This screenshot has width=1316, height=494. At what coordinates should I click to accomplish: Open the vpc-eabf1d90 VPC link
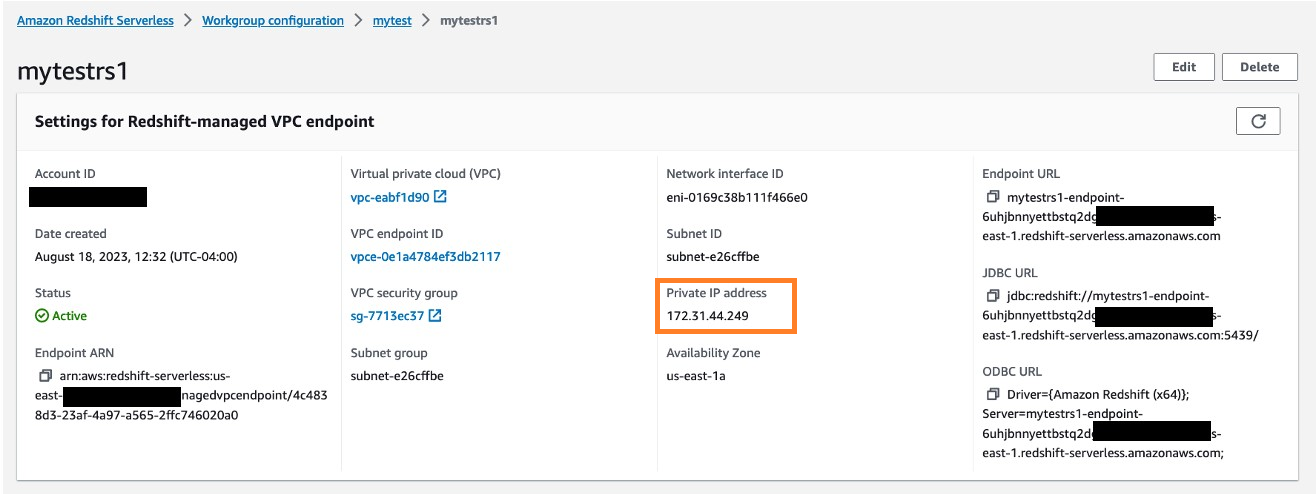tap(390, 197)
